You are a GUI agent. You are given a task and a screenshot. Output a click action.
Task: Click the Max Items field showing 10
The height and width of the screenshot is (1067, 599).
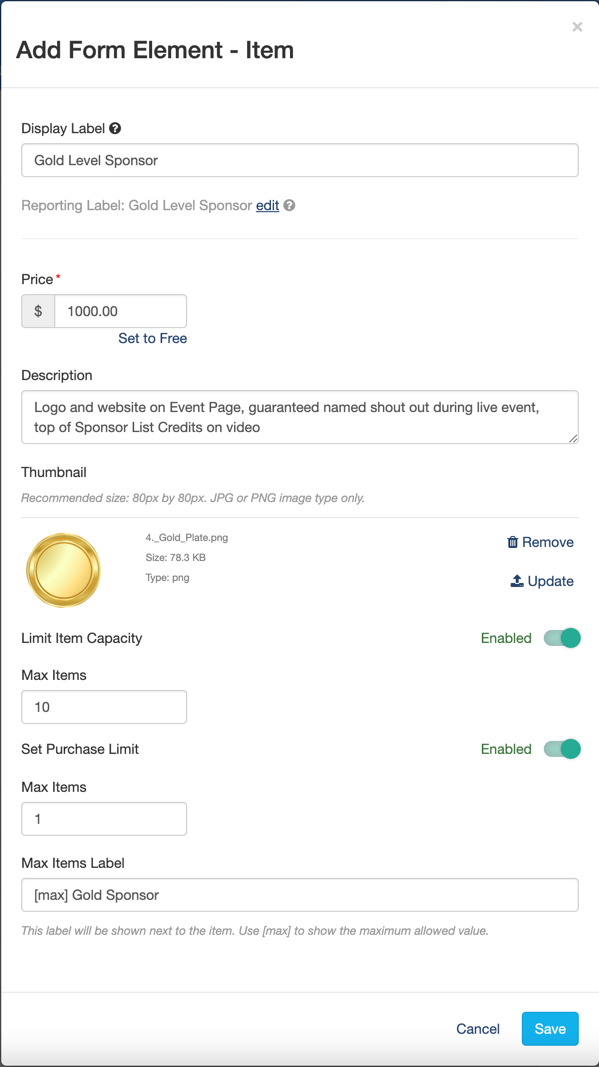(104, 707)
